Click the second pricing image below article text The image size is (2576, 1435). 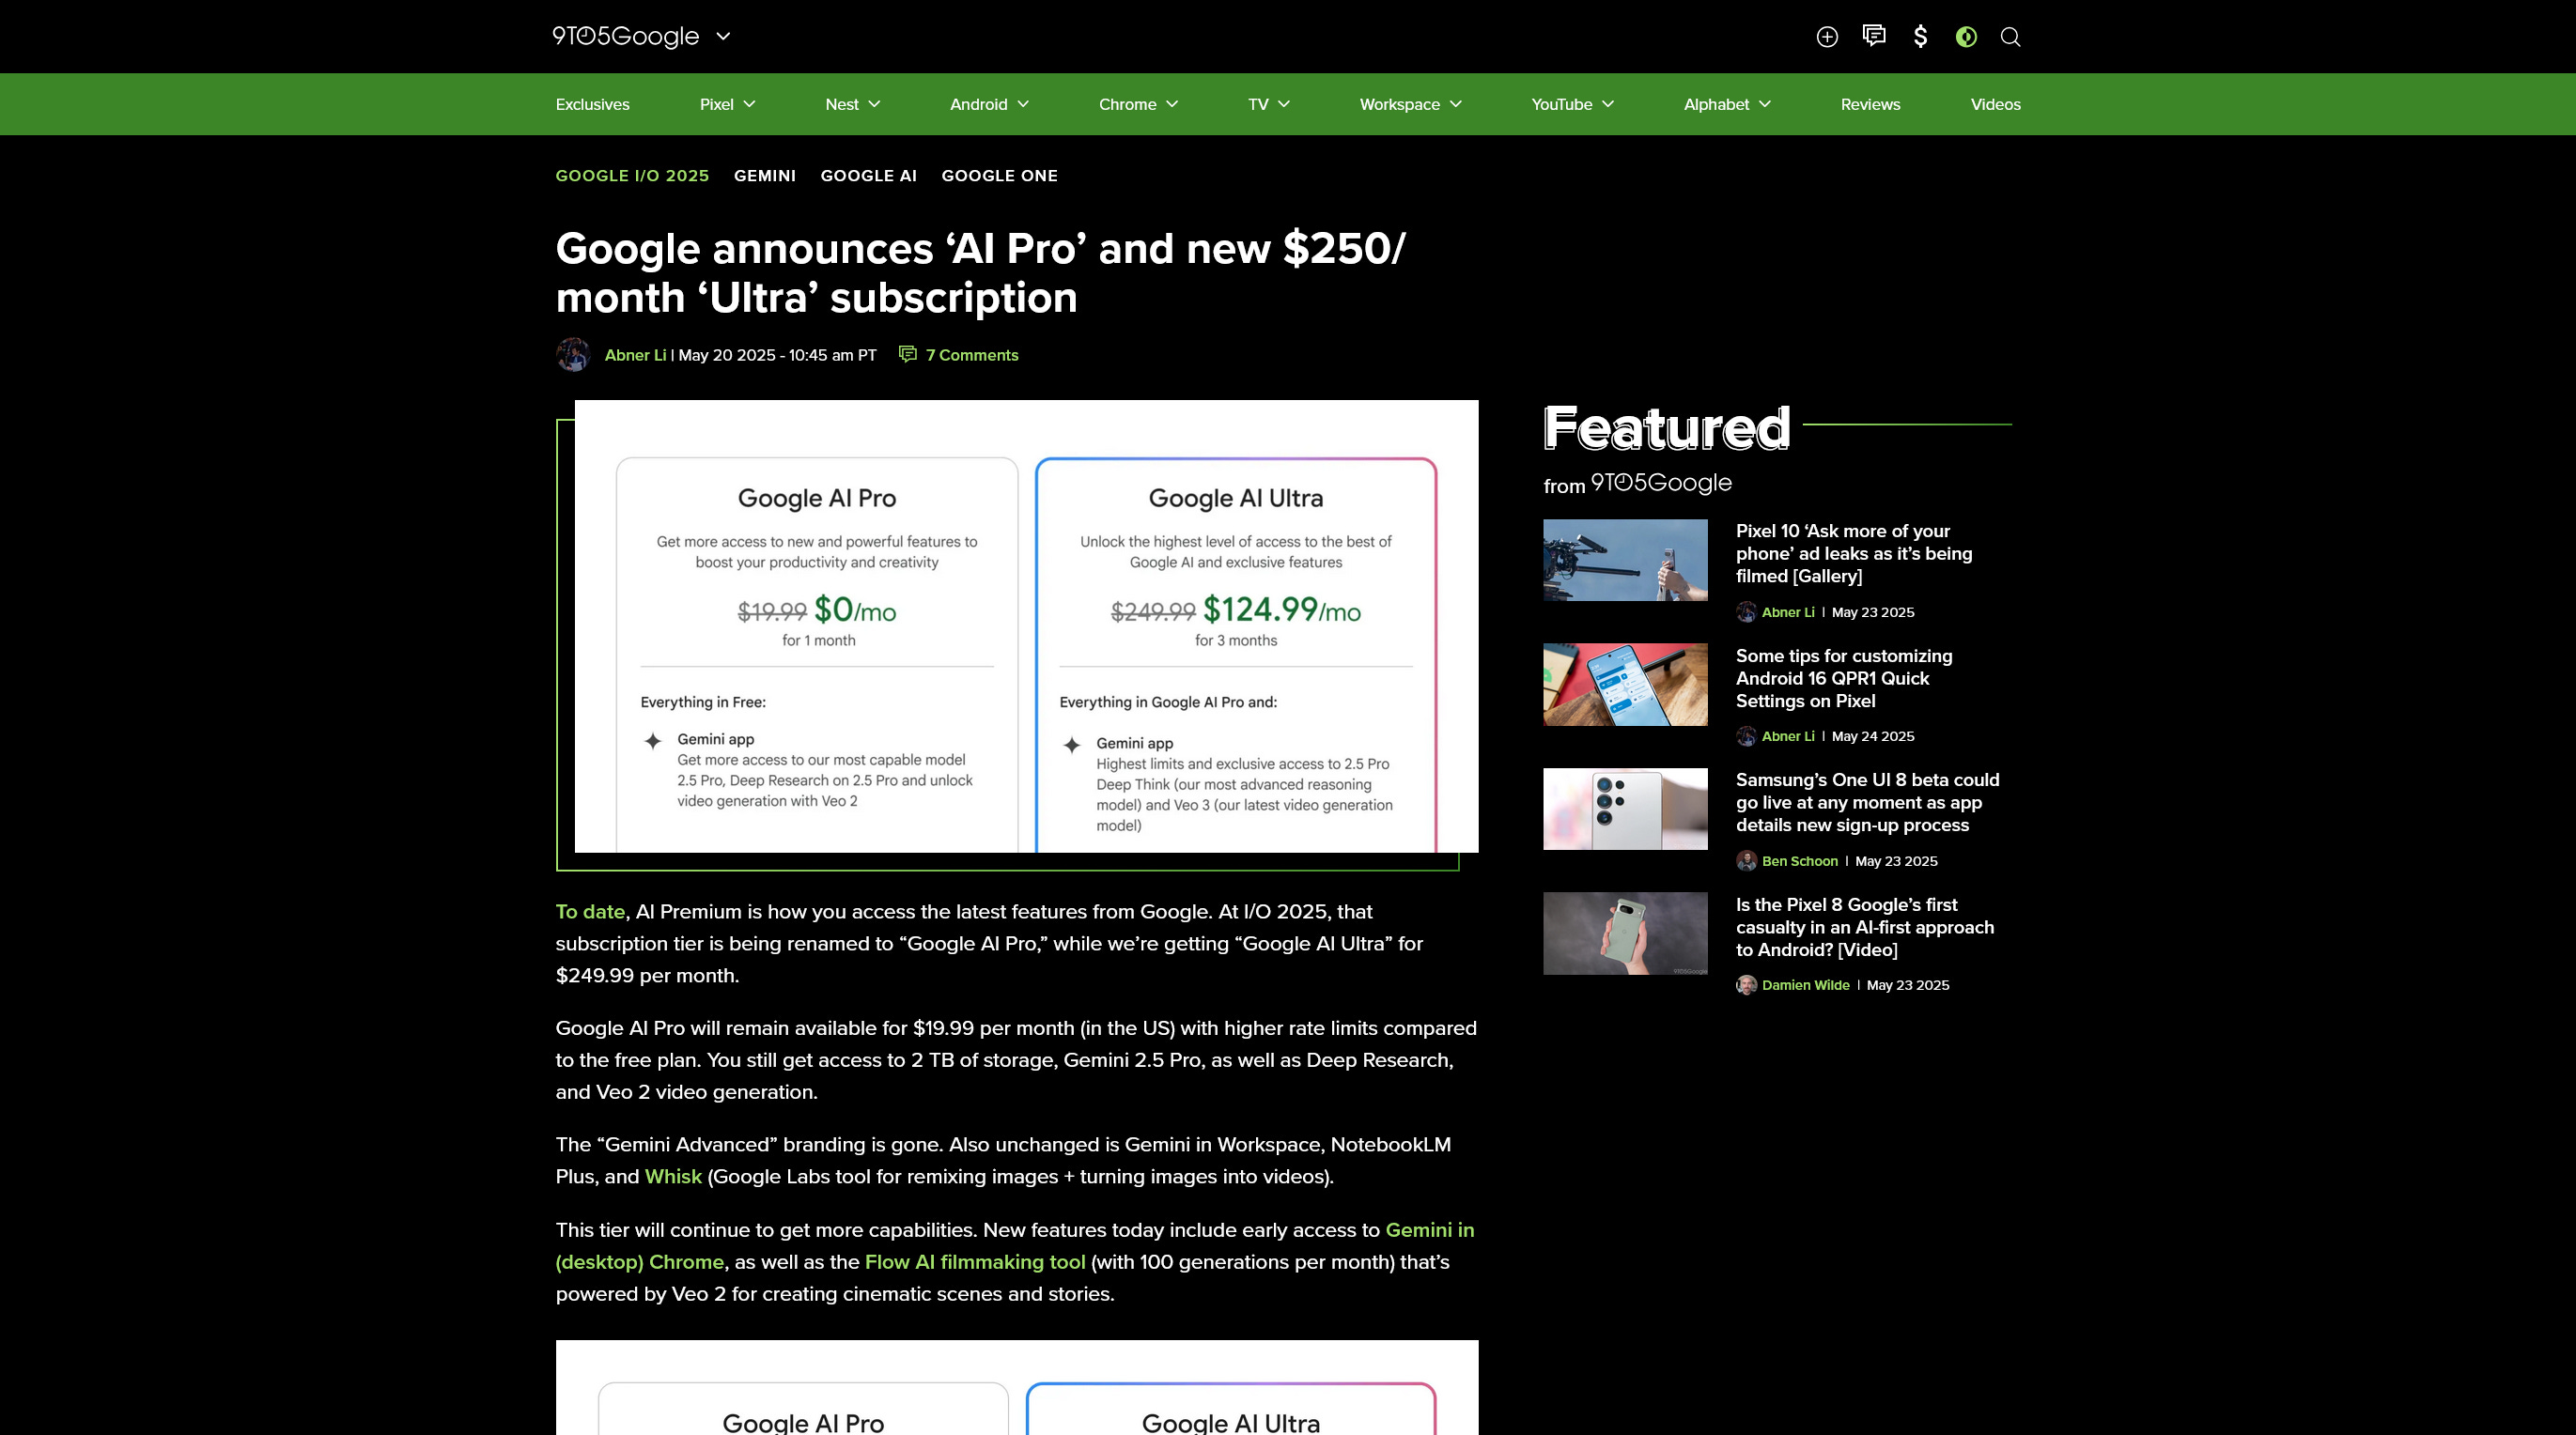(1017, 1388)
